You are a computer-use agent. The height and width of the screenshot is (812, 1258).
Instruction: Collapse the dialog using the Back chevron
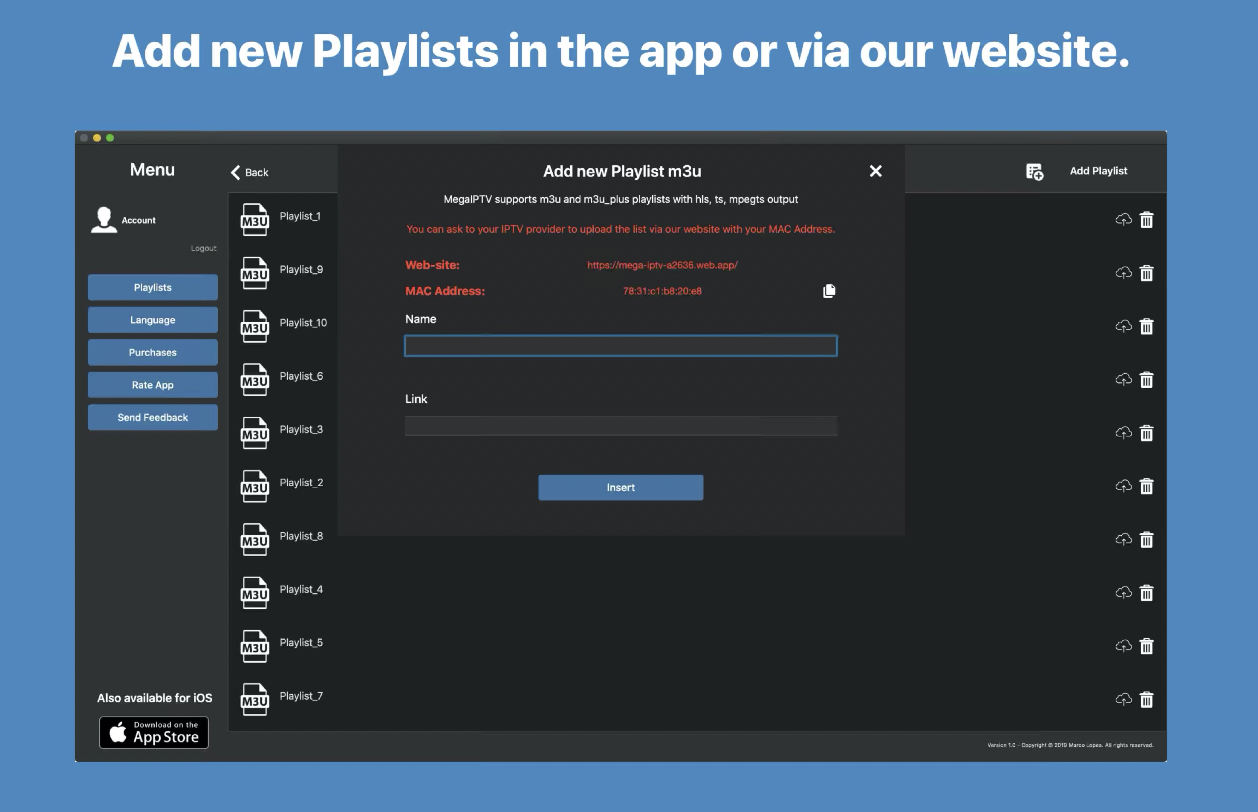[236, 172]
